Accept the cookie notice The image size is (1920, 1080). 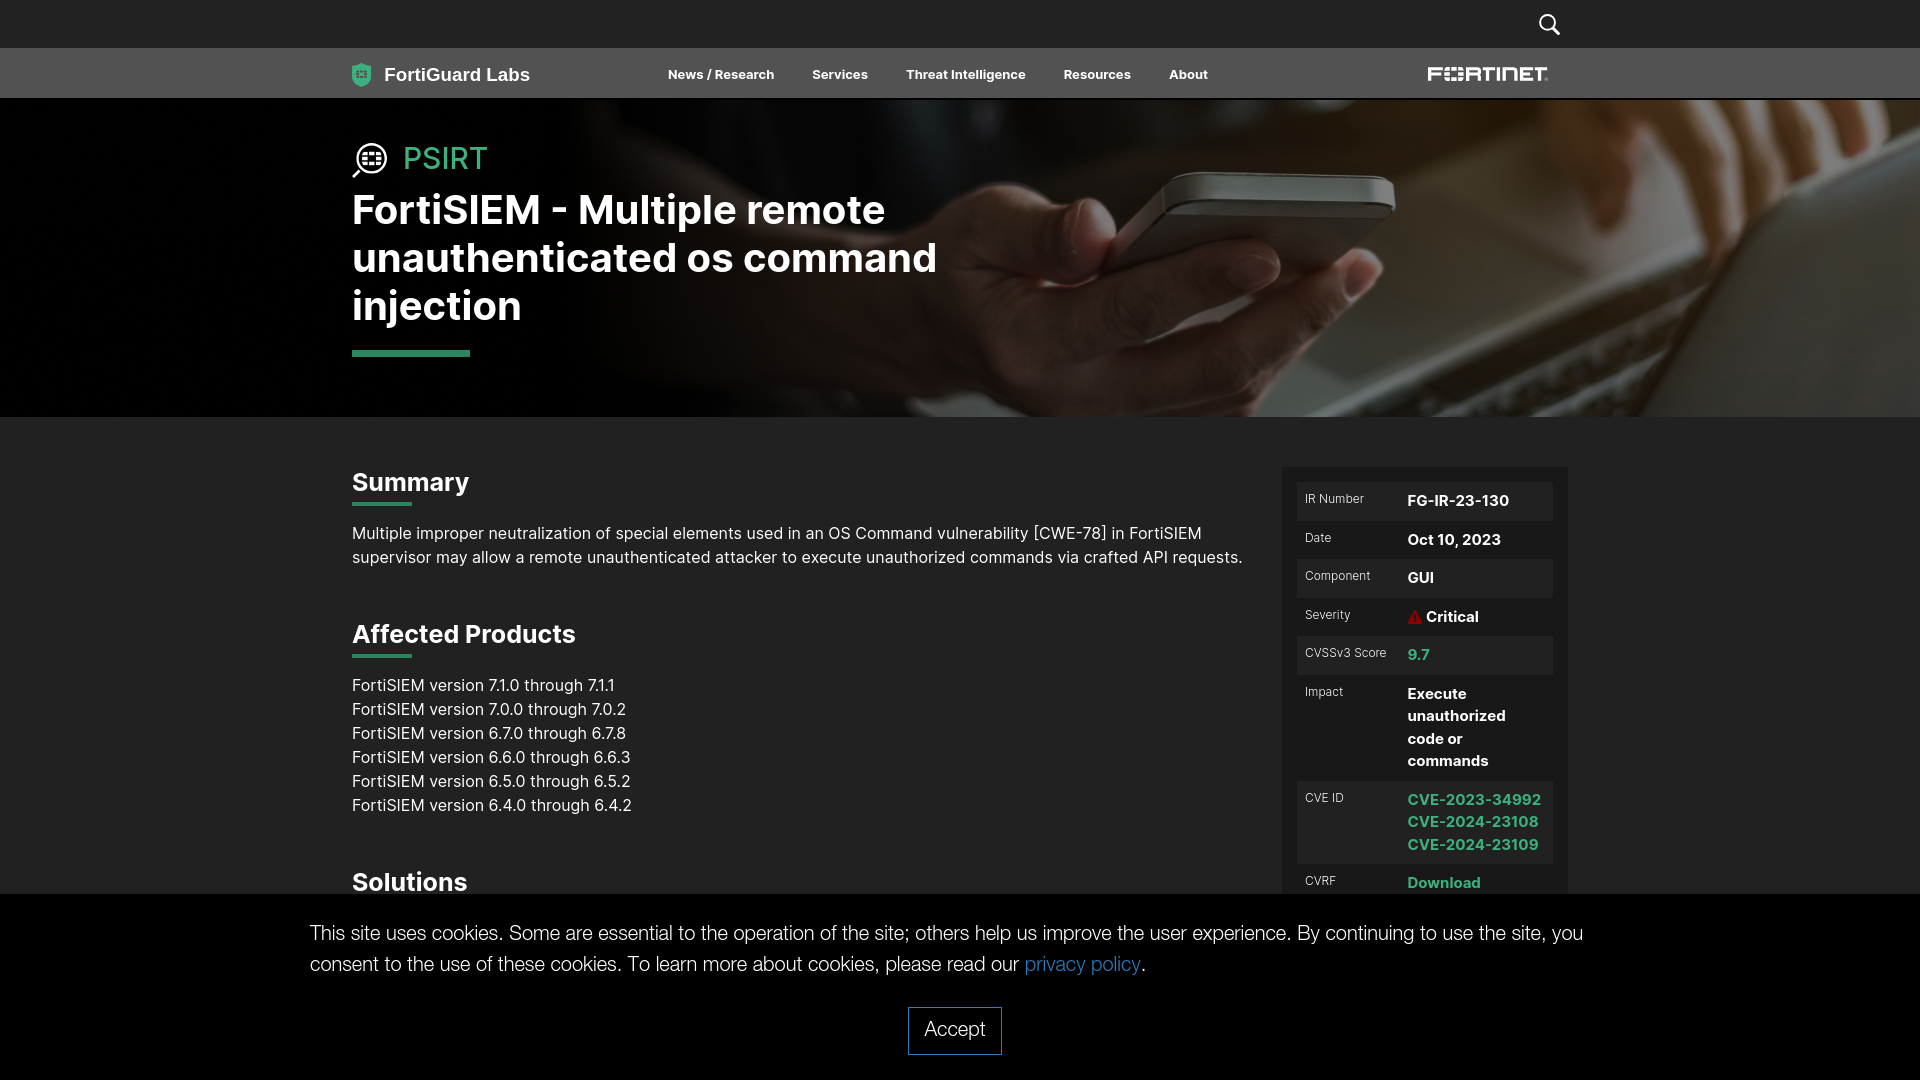coord(955,1030)
